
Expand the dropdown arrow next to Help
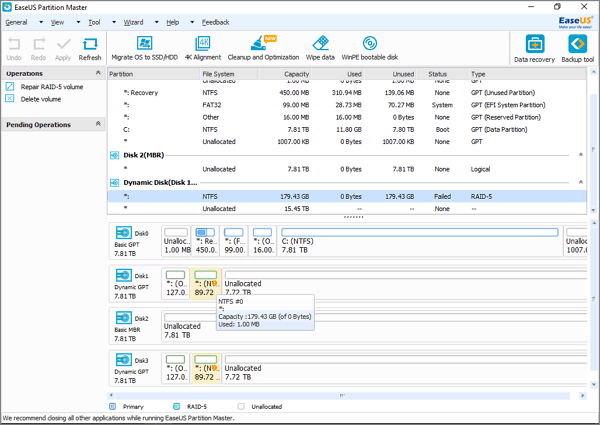[192, 22]
